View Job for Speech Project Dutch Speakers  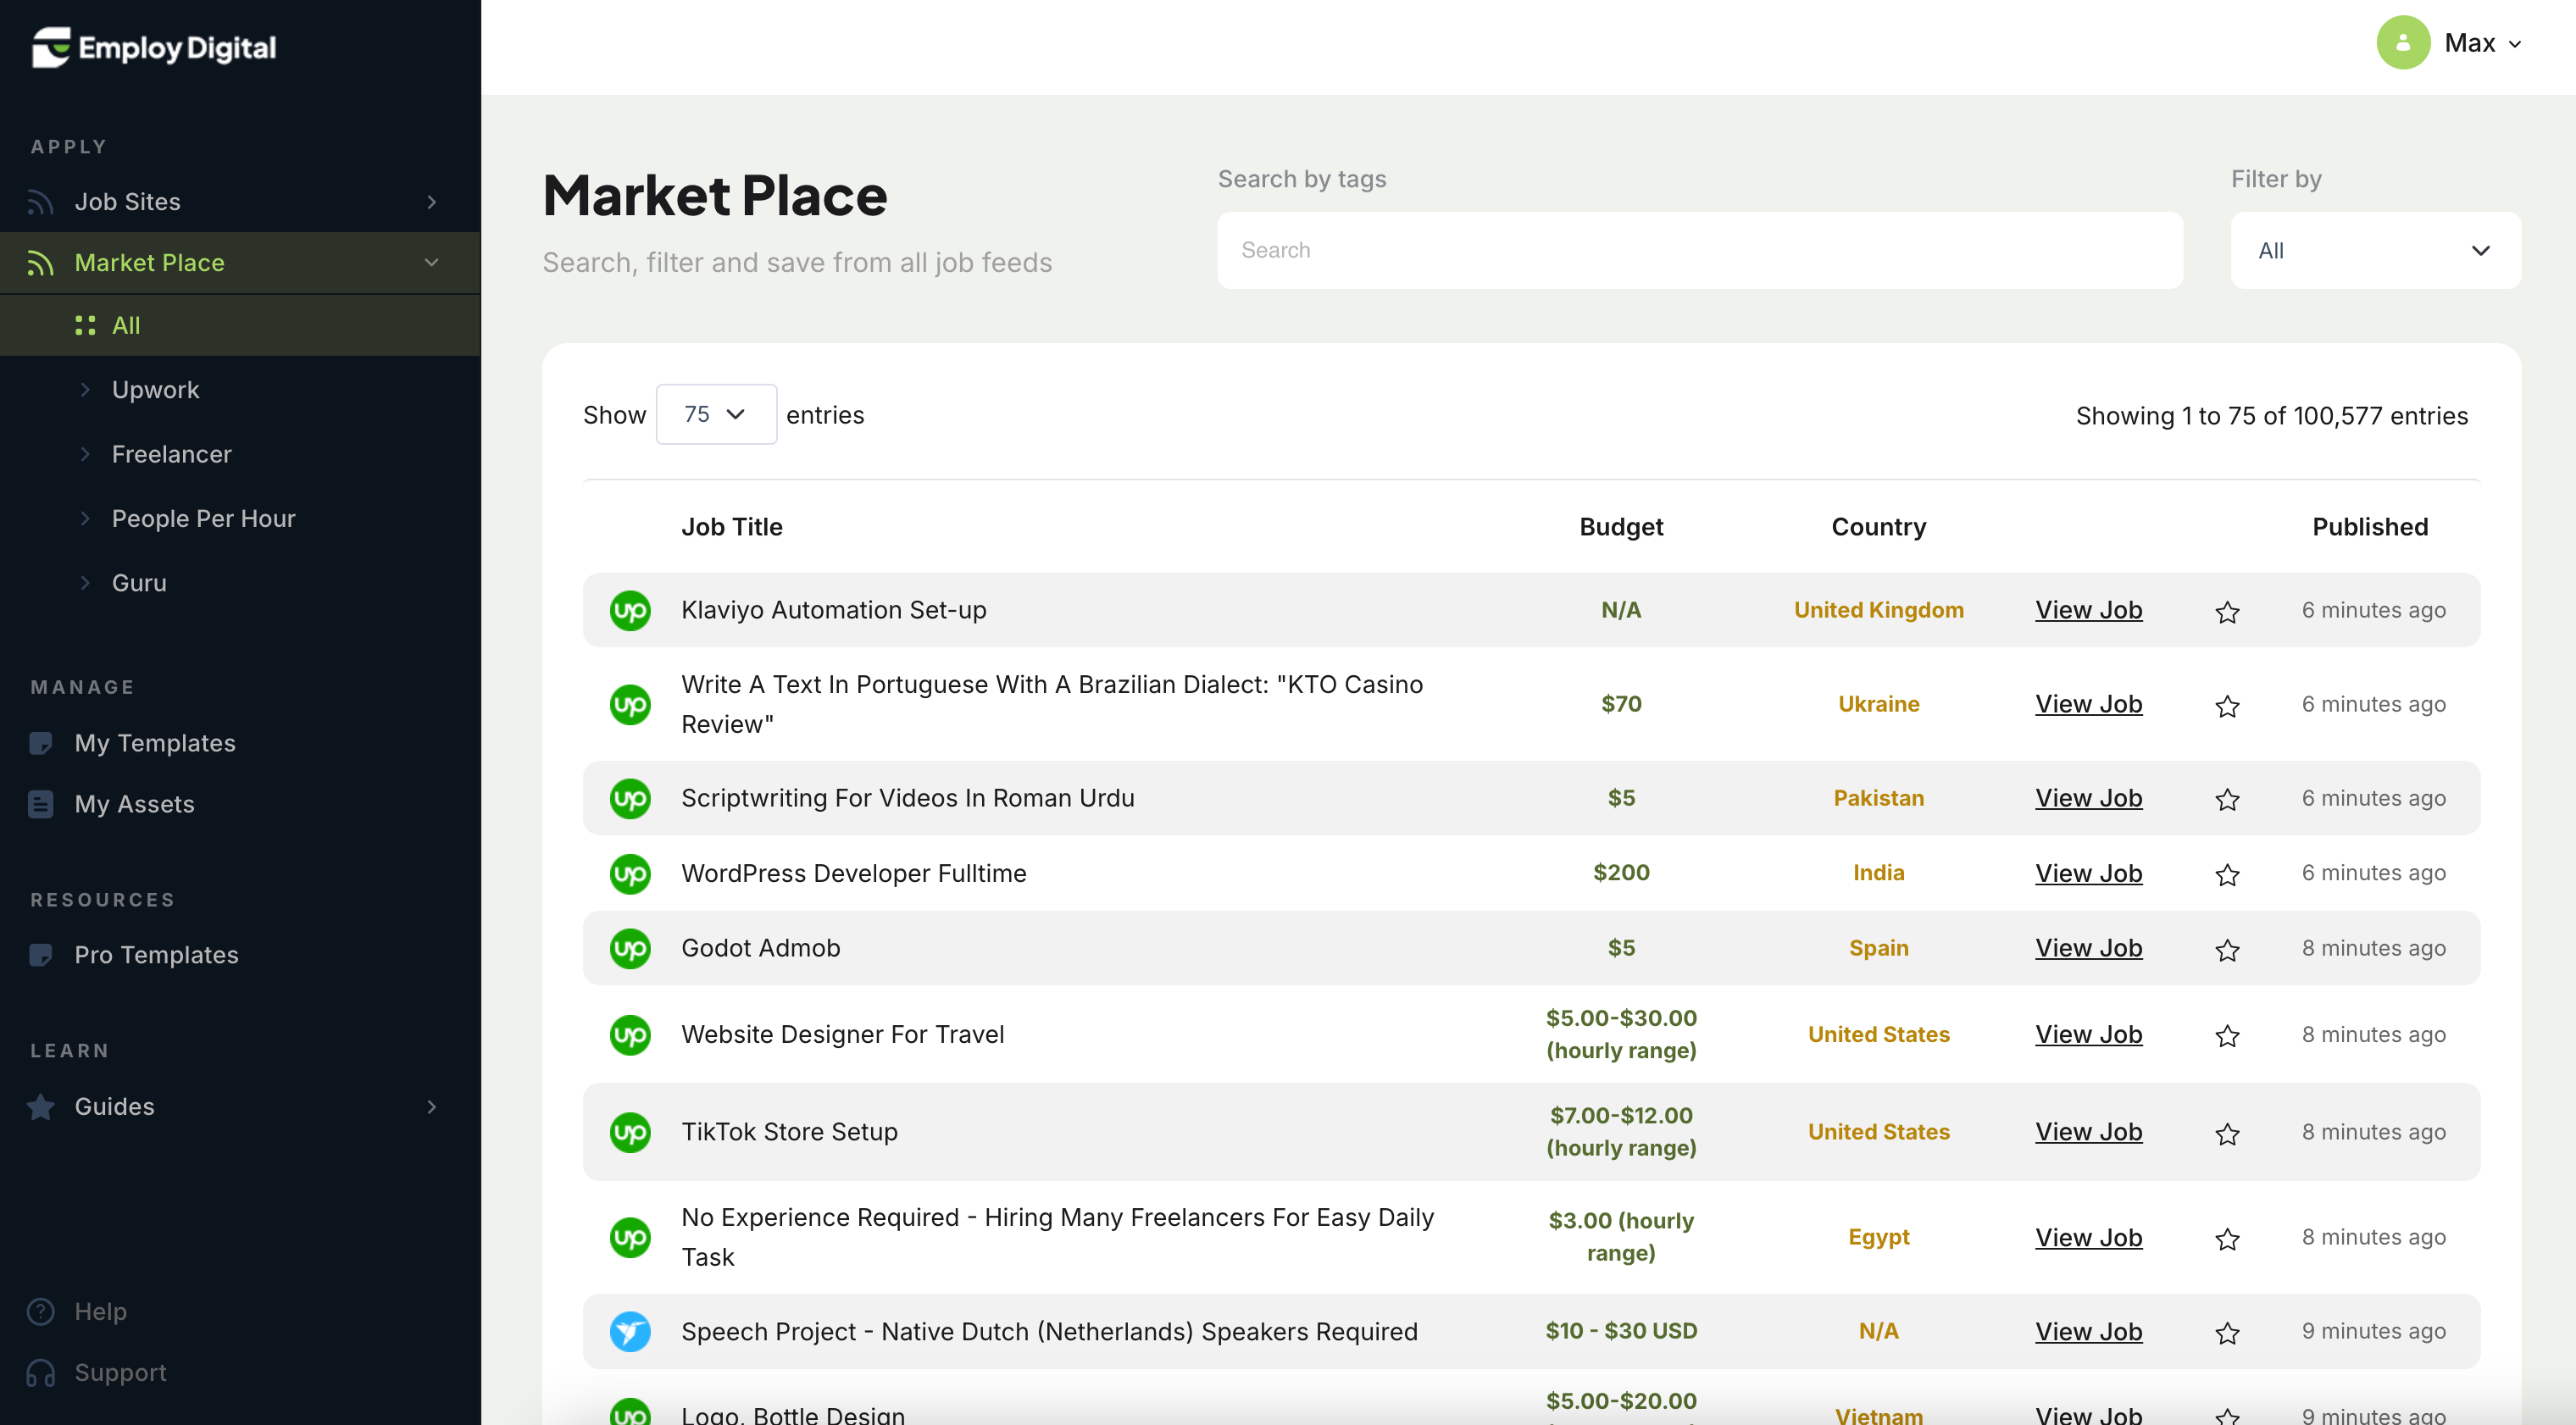2088,1332
